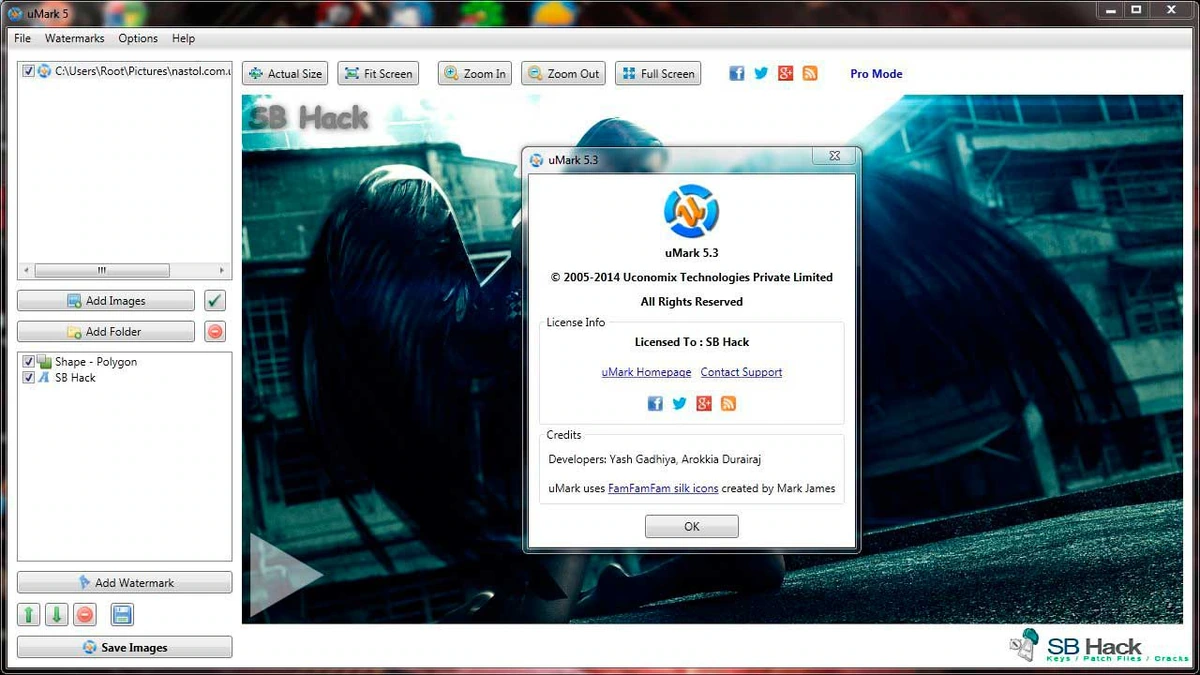The image size is (1200, 675).
Task: Click the uMark 5 title bar icon
Action: click(15, 12)
